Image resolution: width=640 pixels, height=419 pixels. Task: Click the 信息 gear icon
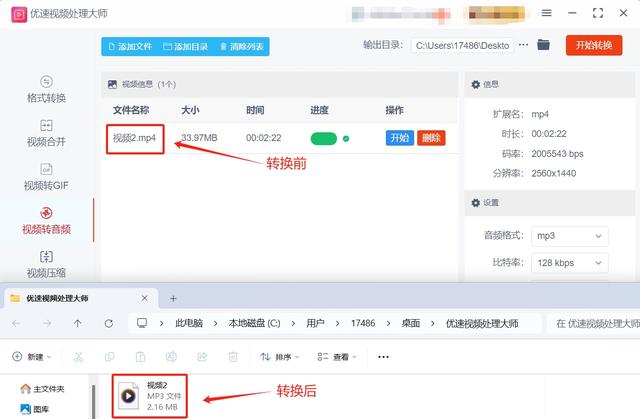pyautogui.click(x=476, y=84)
